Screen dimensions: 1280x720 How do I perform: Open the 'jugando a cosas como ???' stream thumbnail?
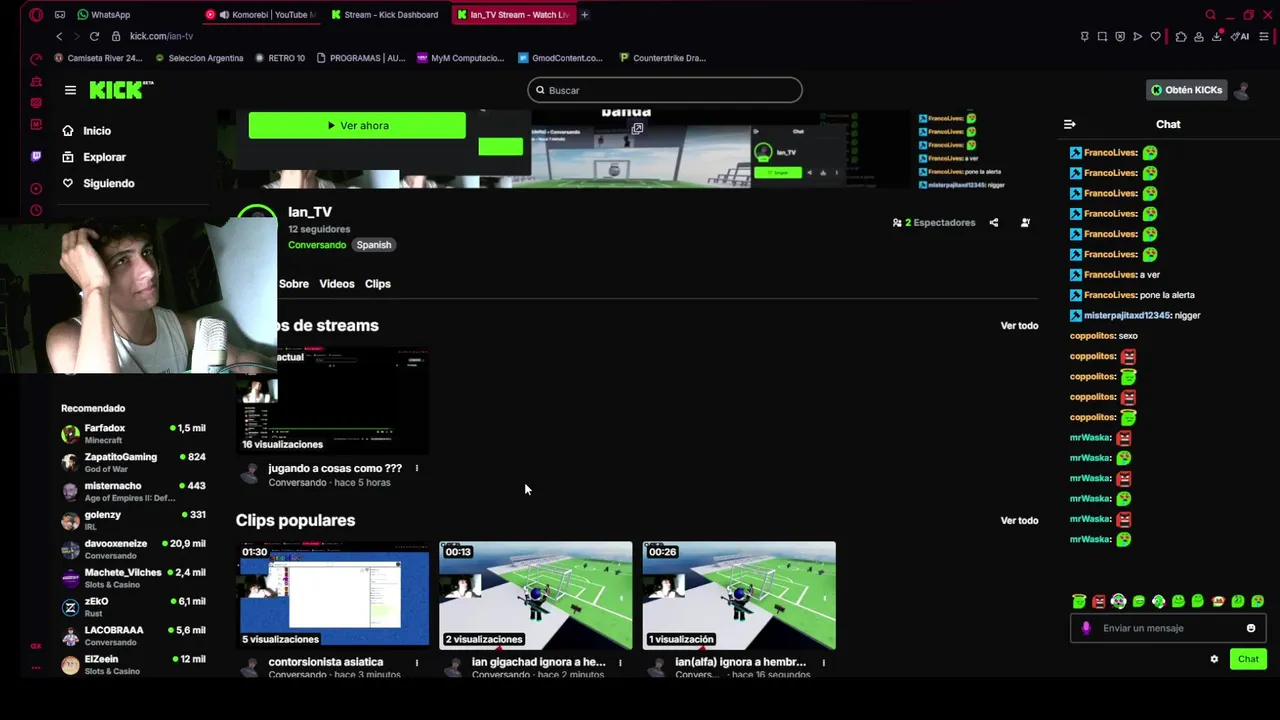click(333, 400)
